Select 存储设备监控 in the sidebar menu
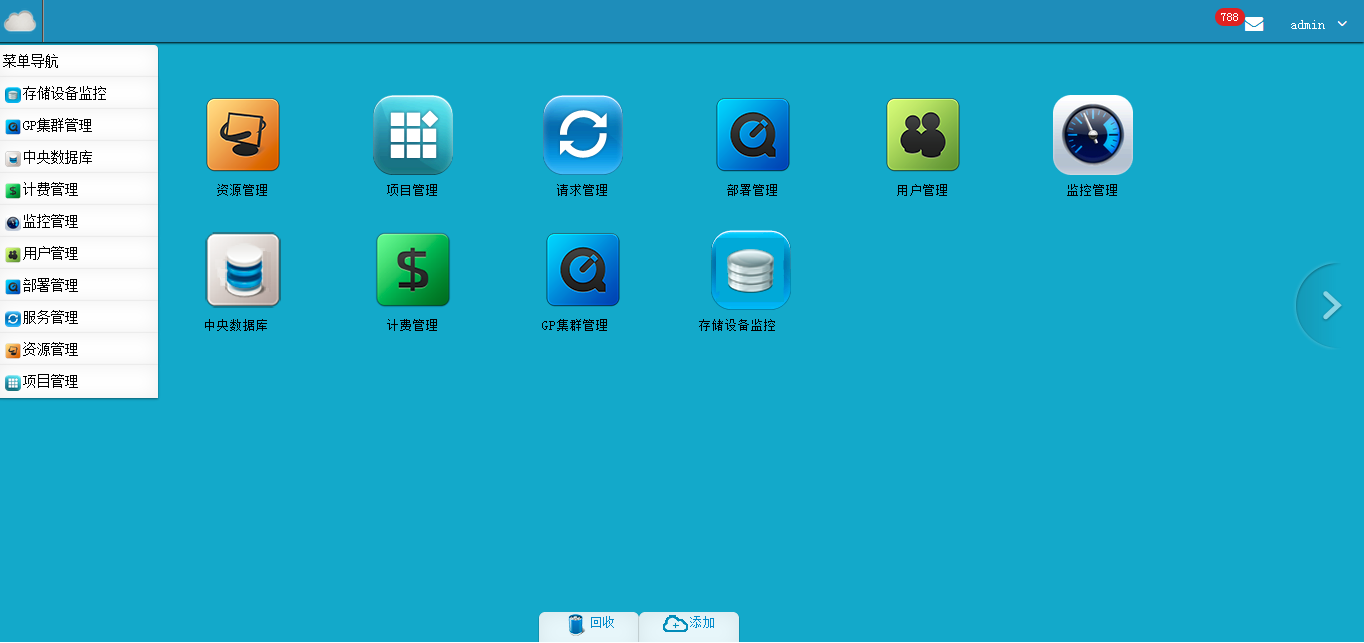 tap(64, 94)
